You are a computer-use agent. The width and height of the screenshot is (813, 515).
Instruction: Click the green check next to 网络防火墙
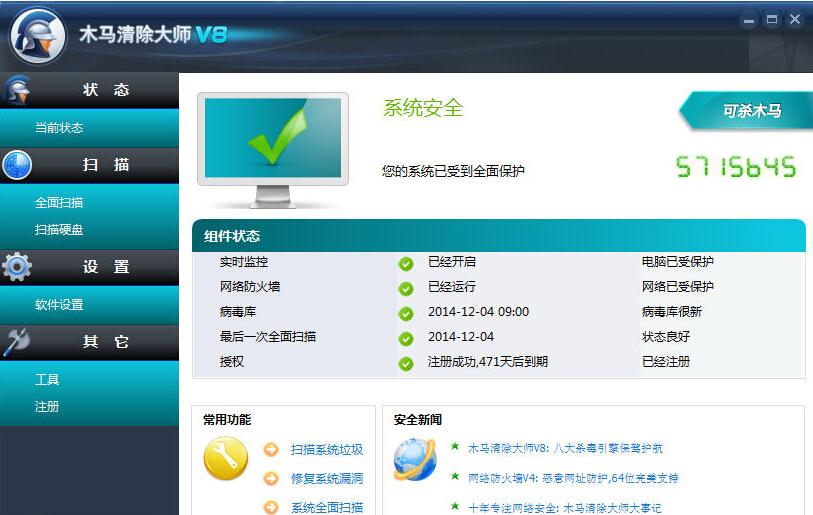[406, 289]
